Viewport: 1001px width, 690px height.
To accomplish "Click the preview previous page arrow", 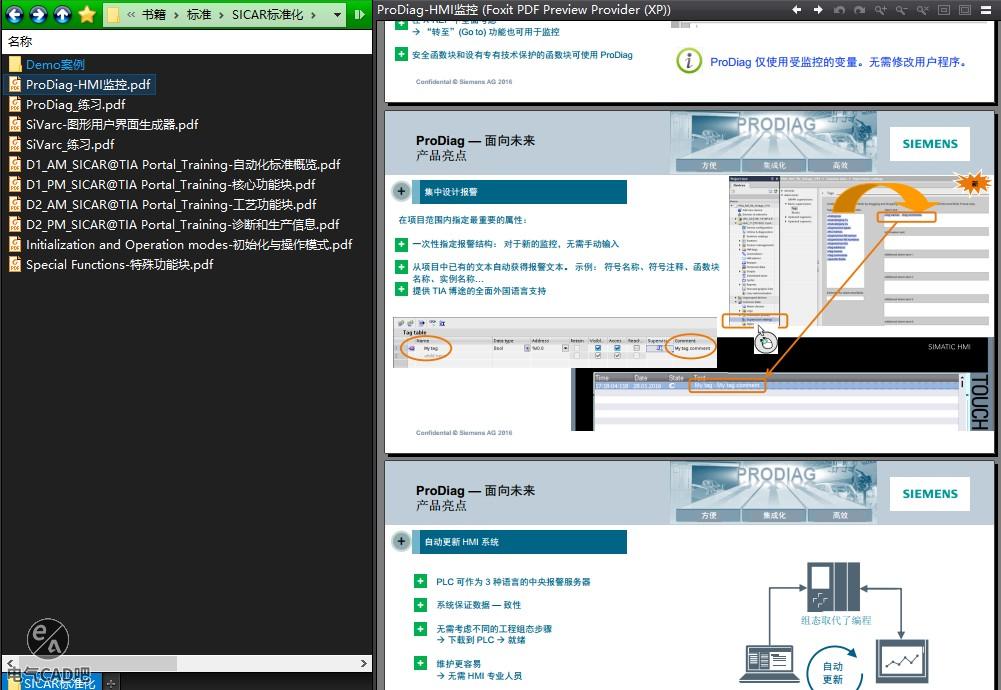I will pyautogui.click(x=797, y=10).
